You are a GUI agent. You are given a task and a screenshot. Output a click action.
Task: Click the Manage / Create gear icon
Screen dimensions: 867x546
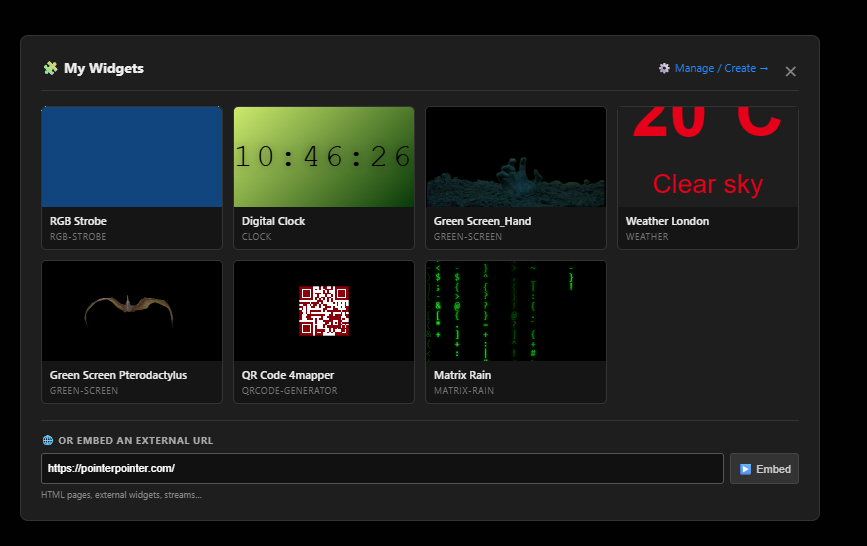click(664, 68)
